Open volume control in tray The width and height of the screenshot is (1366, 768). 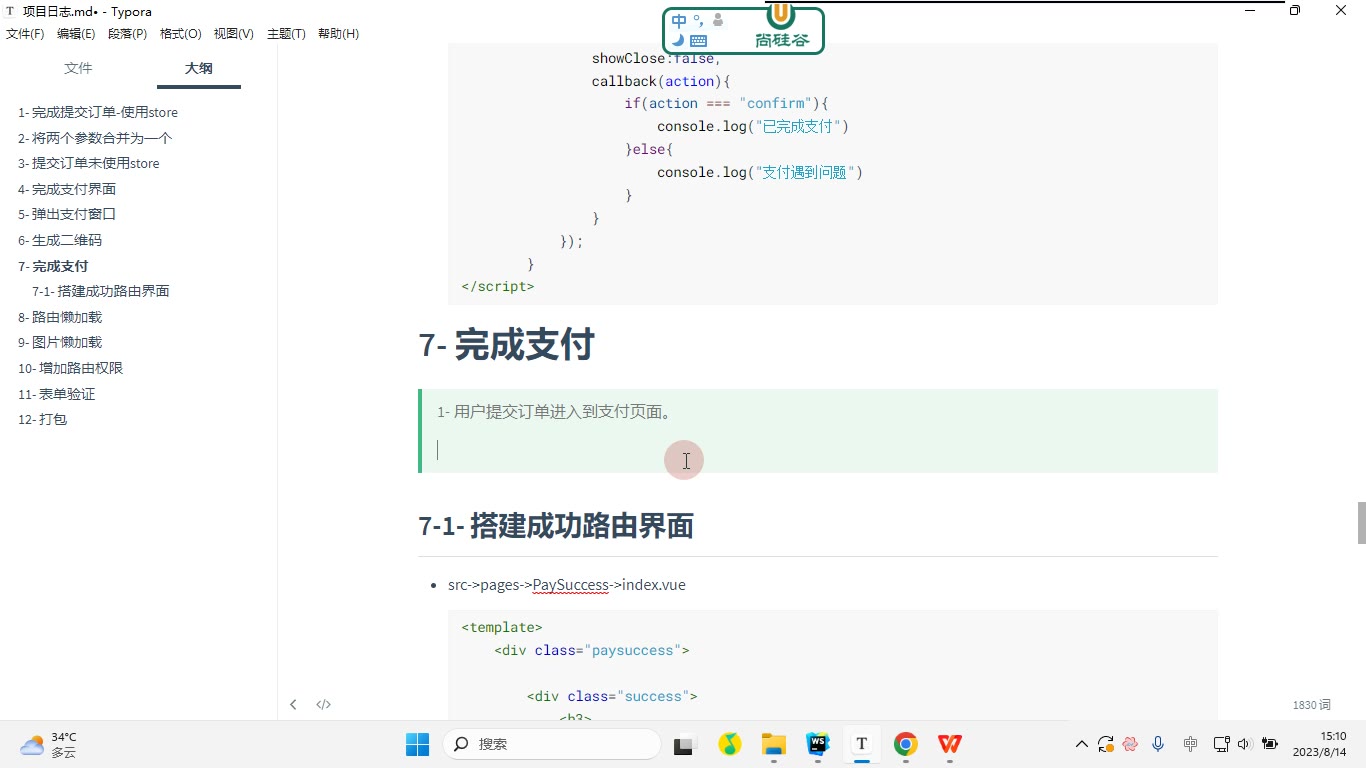click(x=1244, y=744)
